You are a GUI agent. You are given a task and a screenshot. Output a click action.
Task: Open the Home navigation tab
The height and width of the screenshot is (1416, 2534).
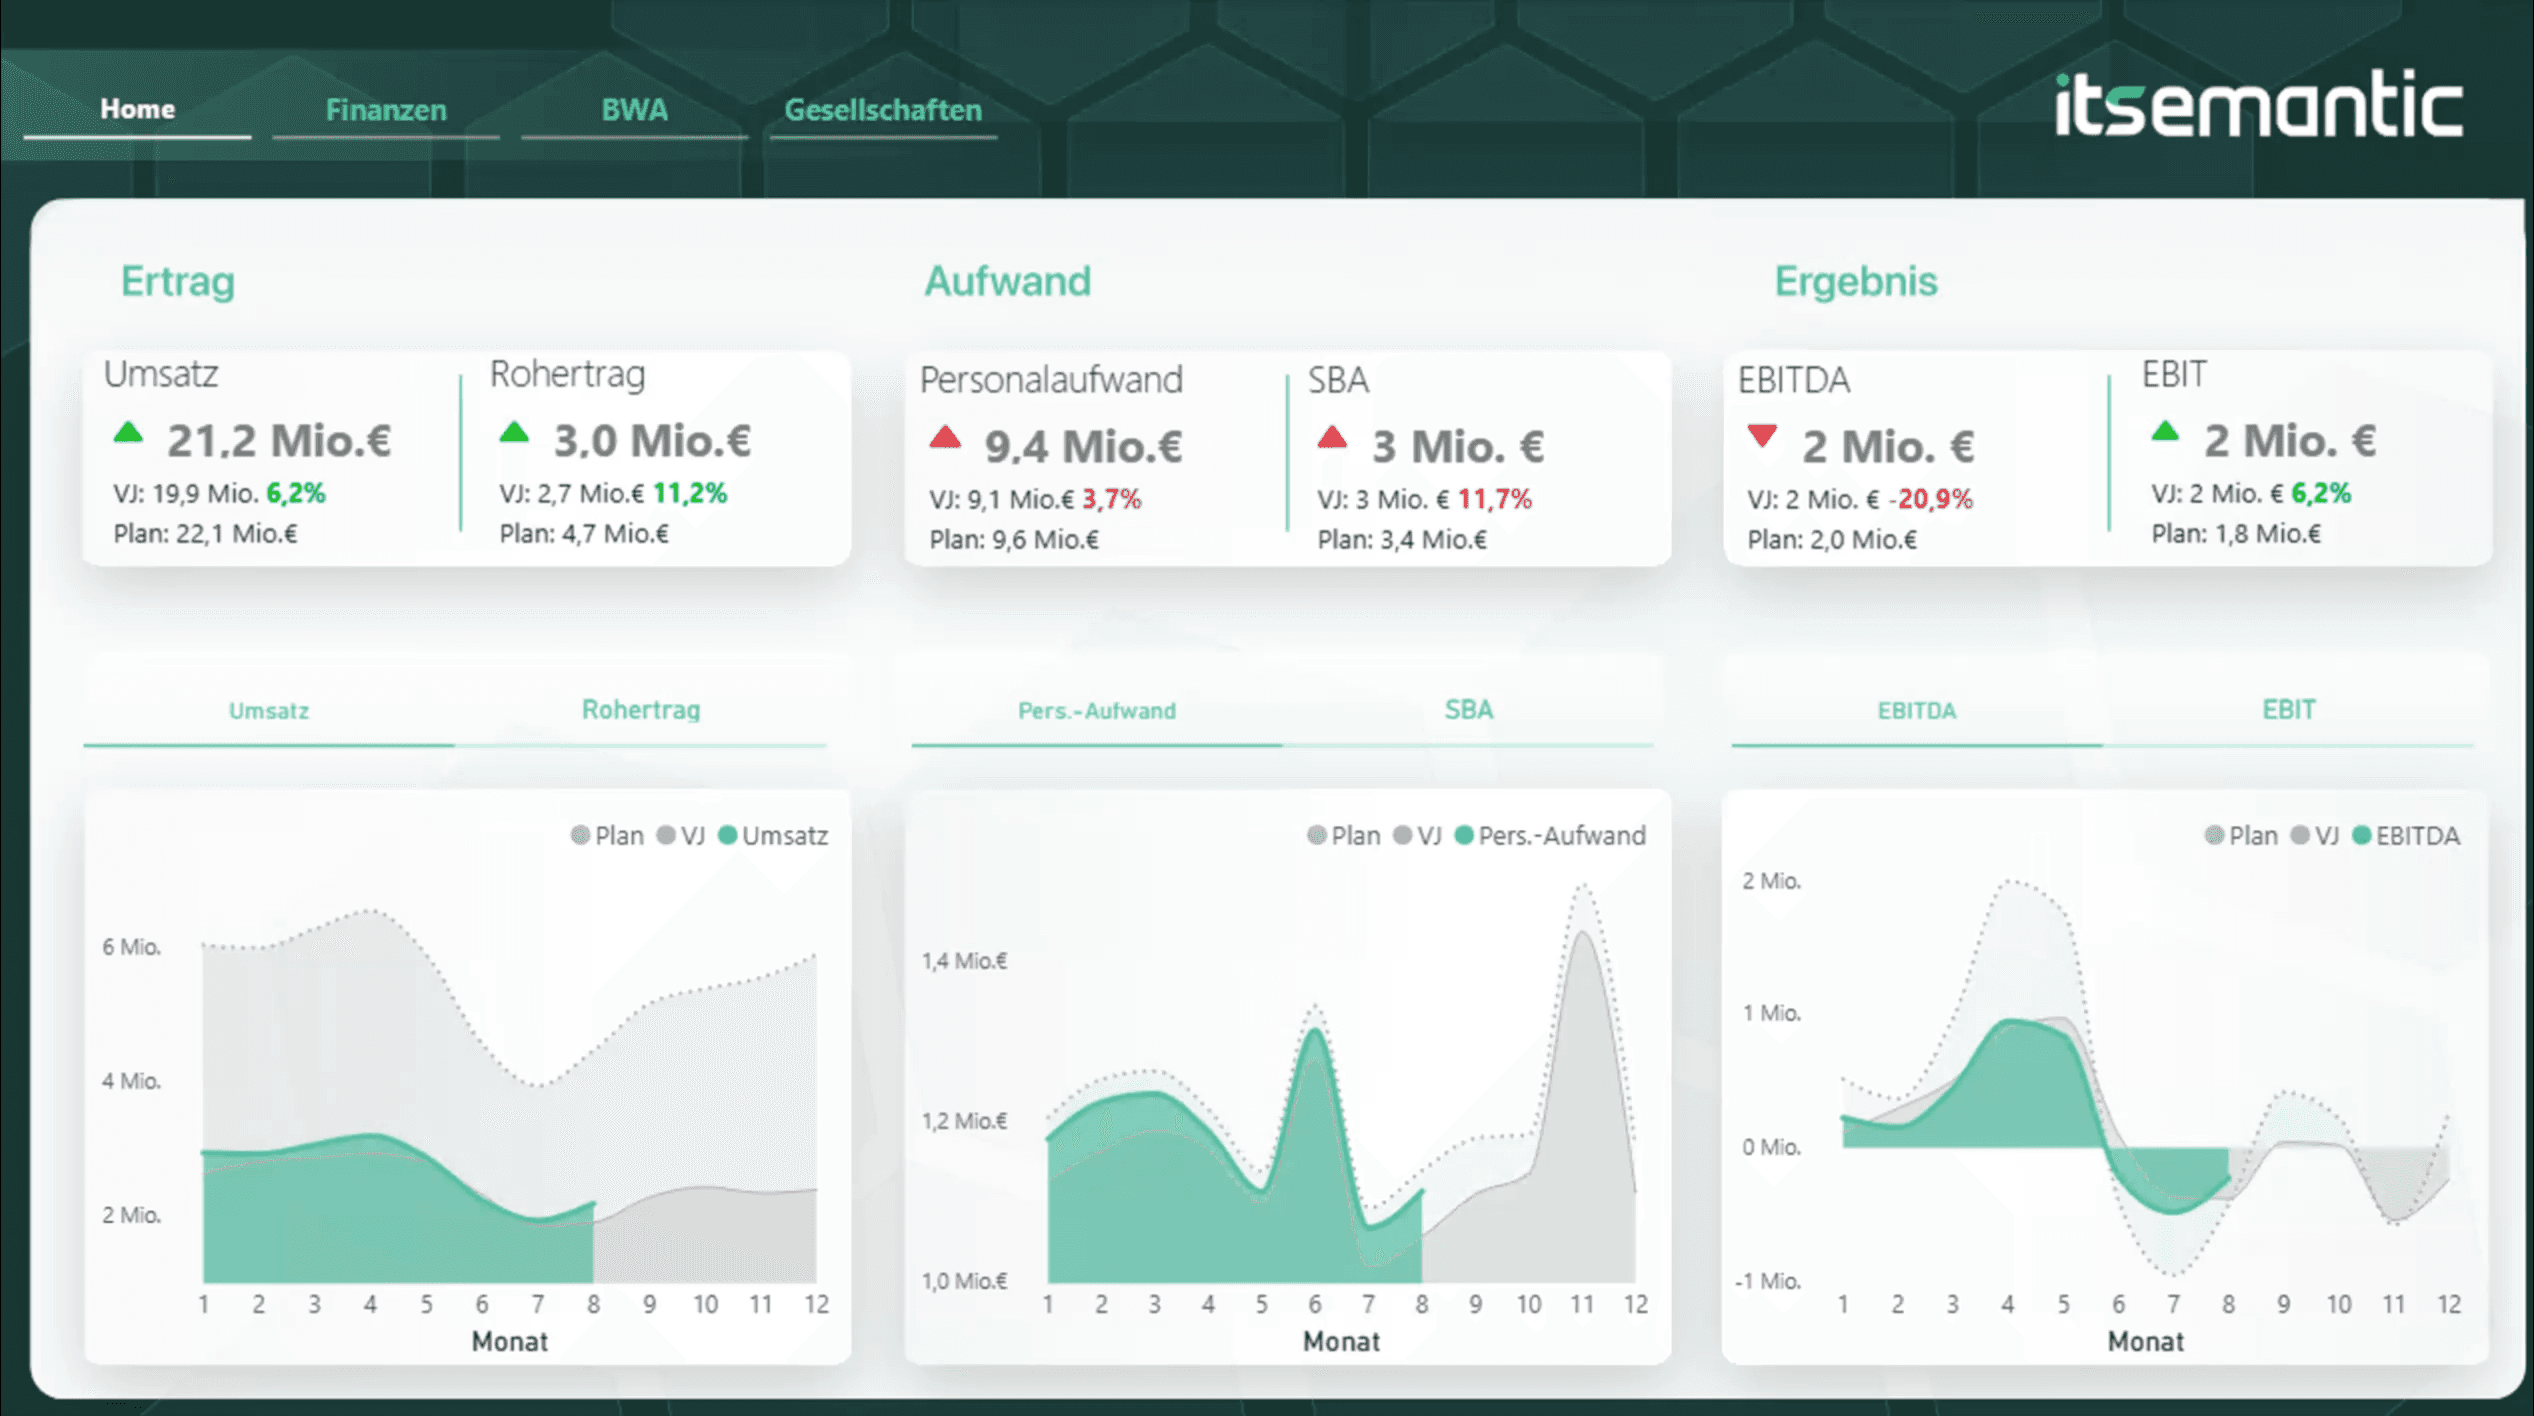tap(137, 108)
